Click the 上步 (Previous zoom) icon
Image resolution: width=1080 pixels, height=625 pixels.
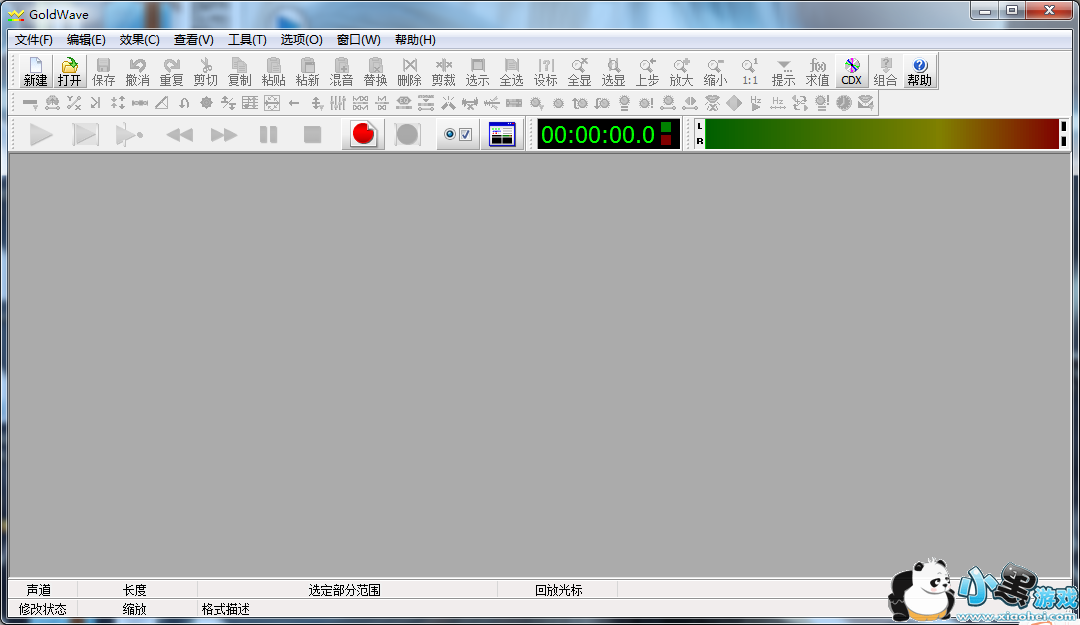pyautogui.click(x=647, y=72)
